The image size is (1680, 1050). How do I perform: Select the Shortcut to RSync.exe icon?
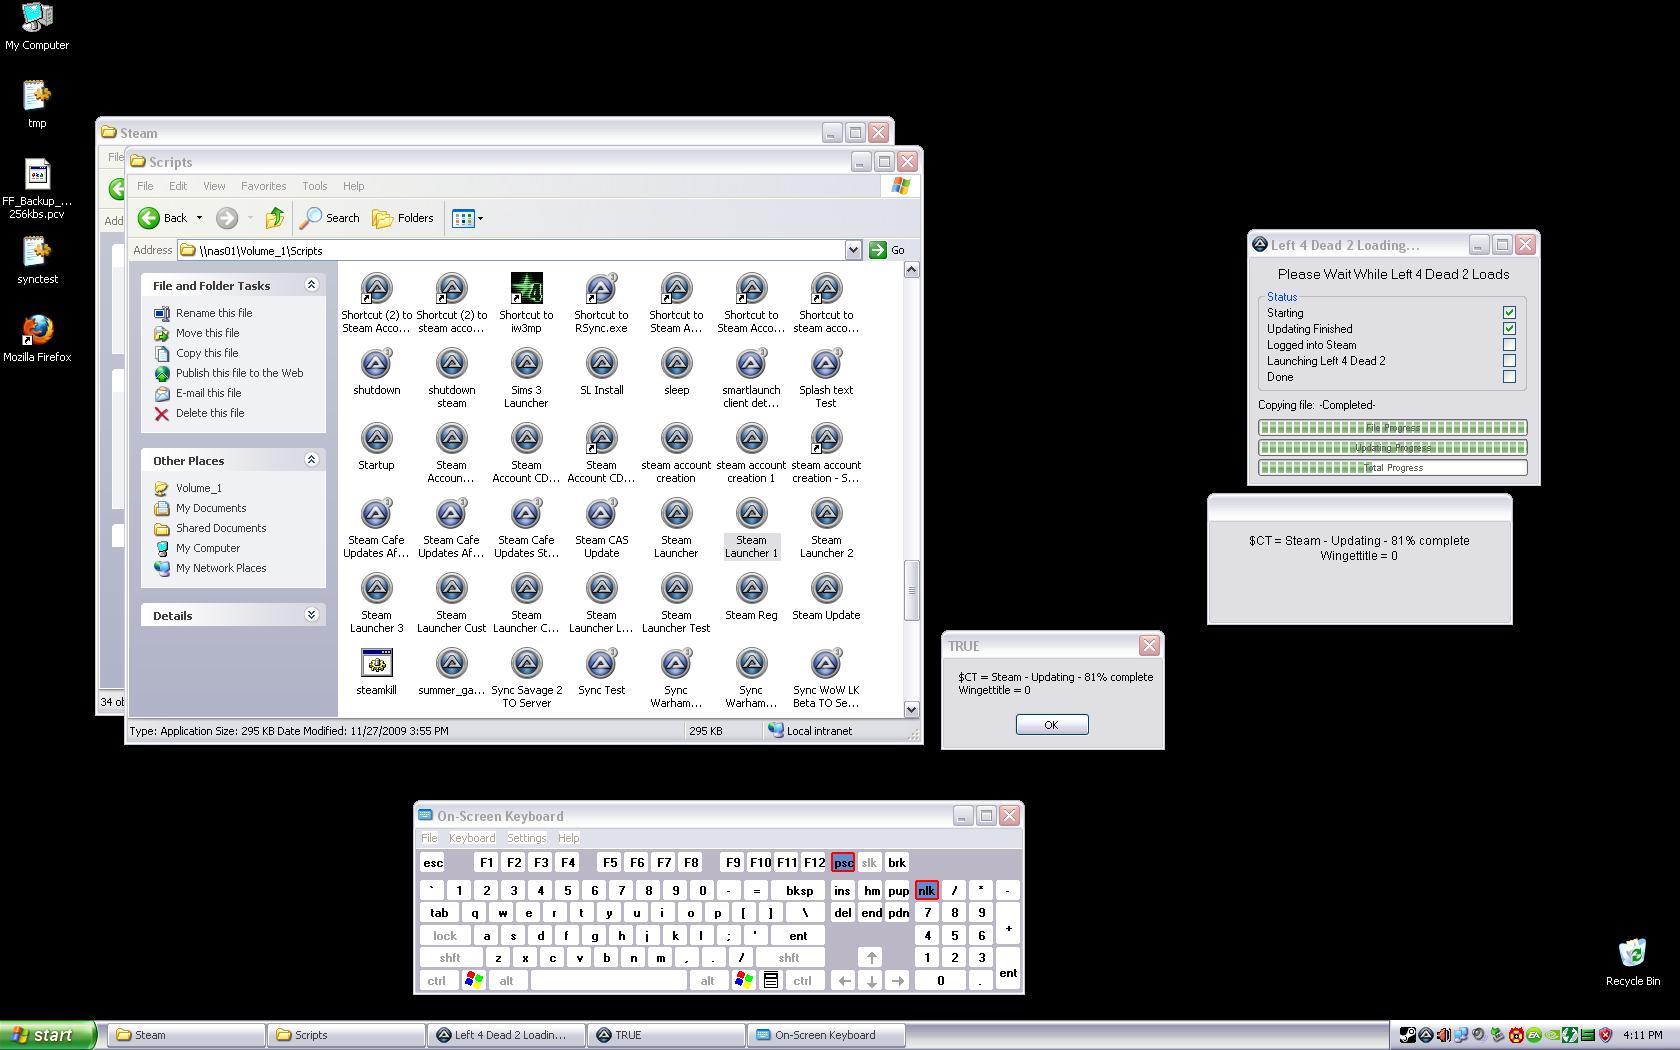tap(601, 303)
